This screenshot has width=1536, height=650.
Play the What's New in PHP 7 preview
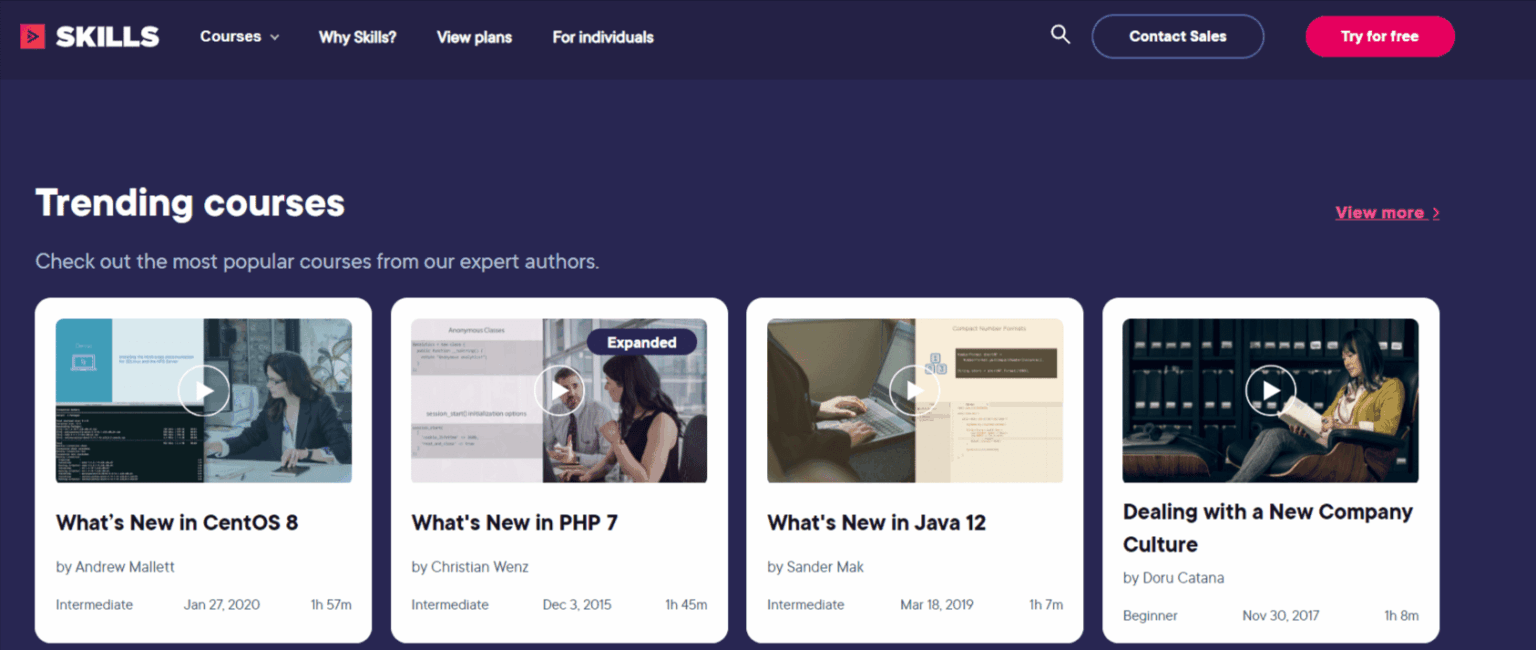coord(559,390)
